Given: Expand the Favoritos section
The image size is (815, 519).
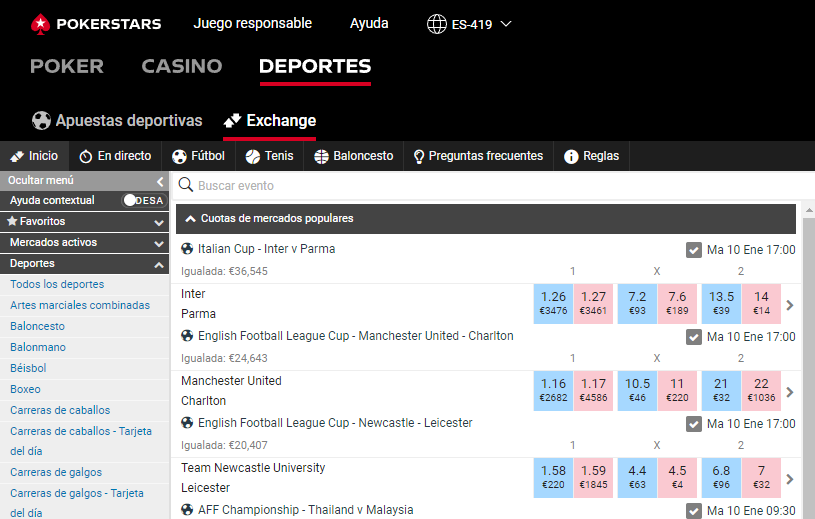Looking at the screenshot, I should tap(84, 222).
